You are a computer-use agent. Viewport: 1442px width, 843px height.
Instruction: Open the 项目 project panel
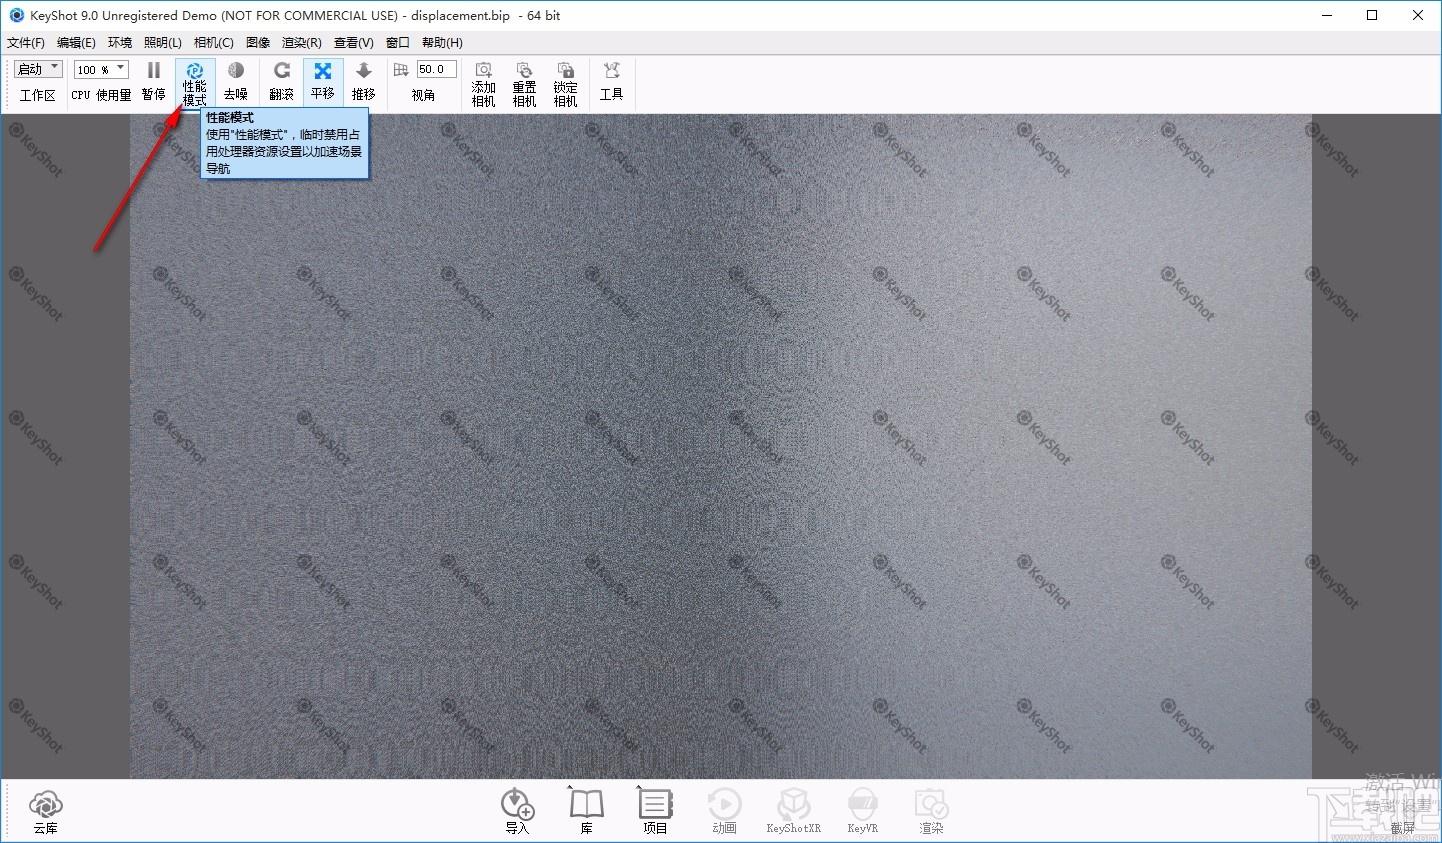click(655, 812)
